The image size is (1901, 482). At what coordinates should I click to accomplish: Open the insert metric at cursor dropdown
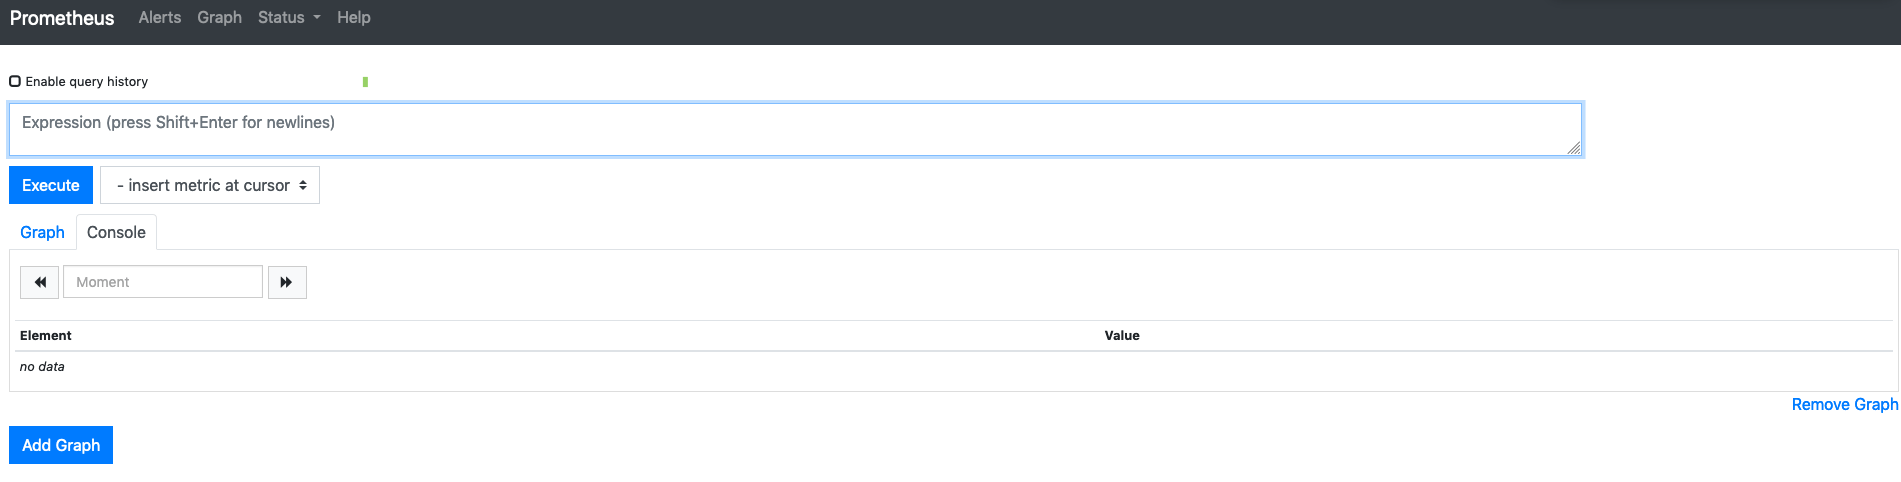pyautogui.click(x=210, y=185)
